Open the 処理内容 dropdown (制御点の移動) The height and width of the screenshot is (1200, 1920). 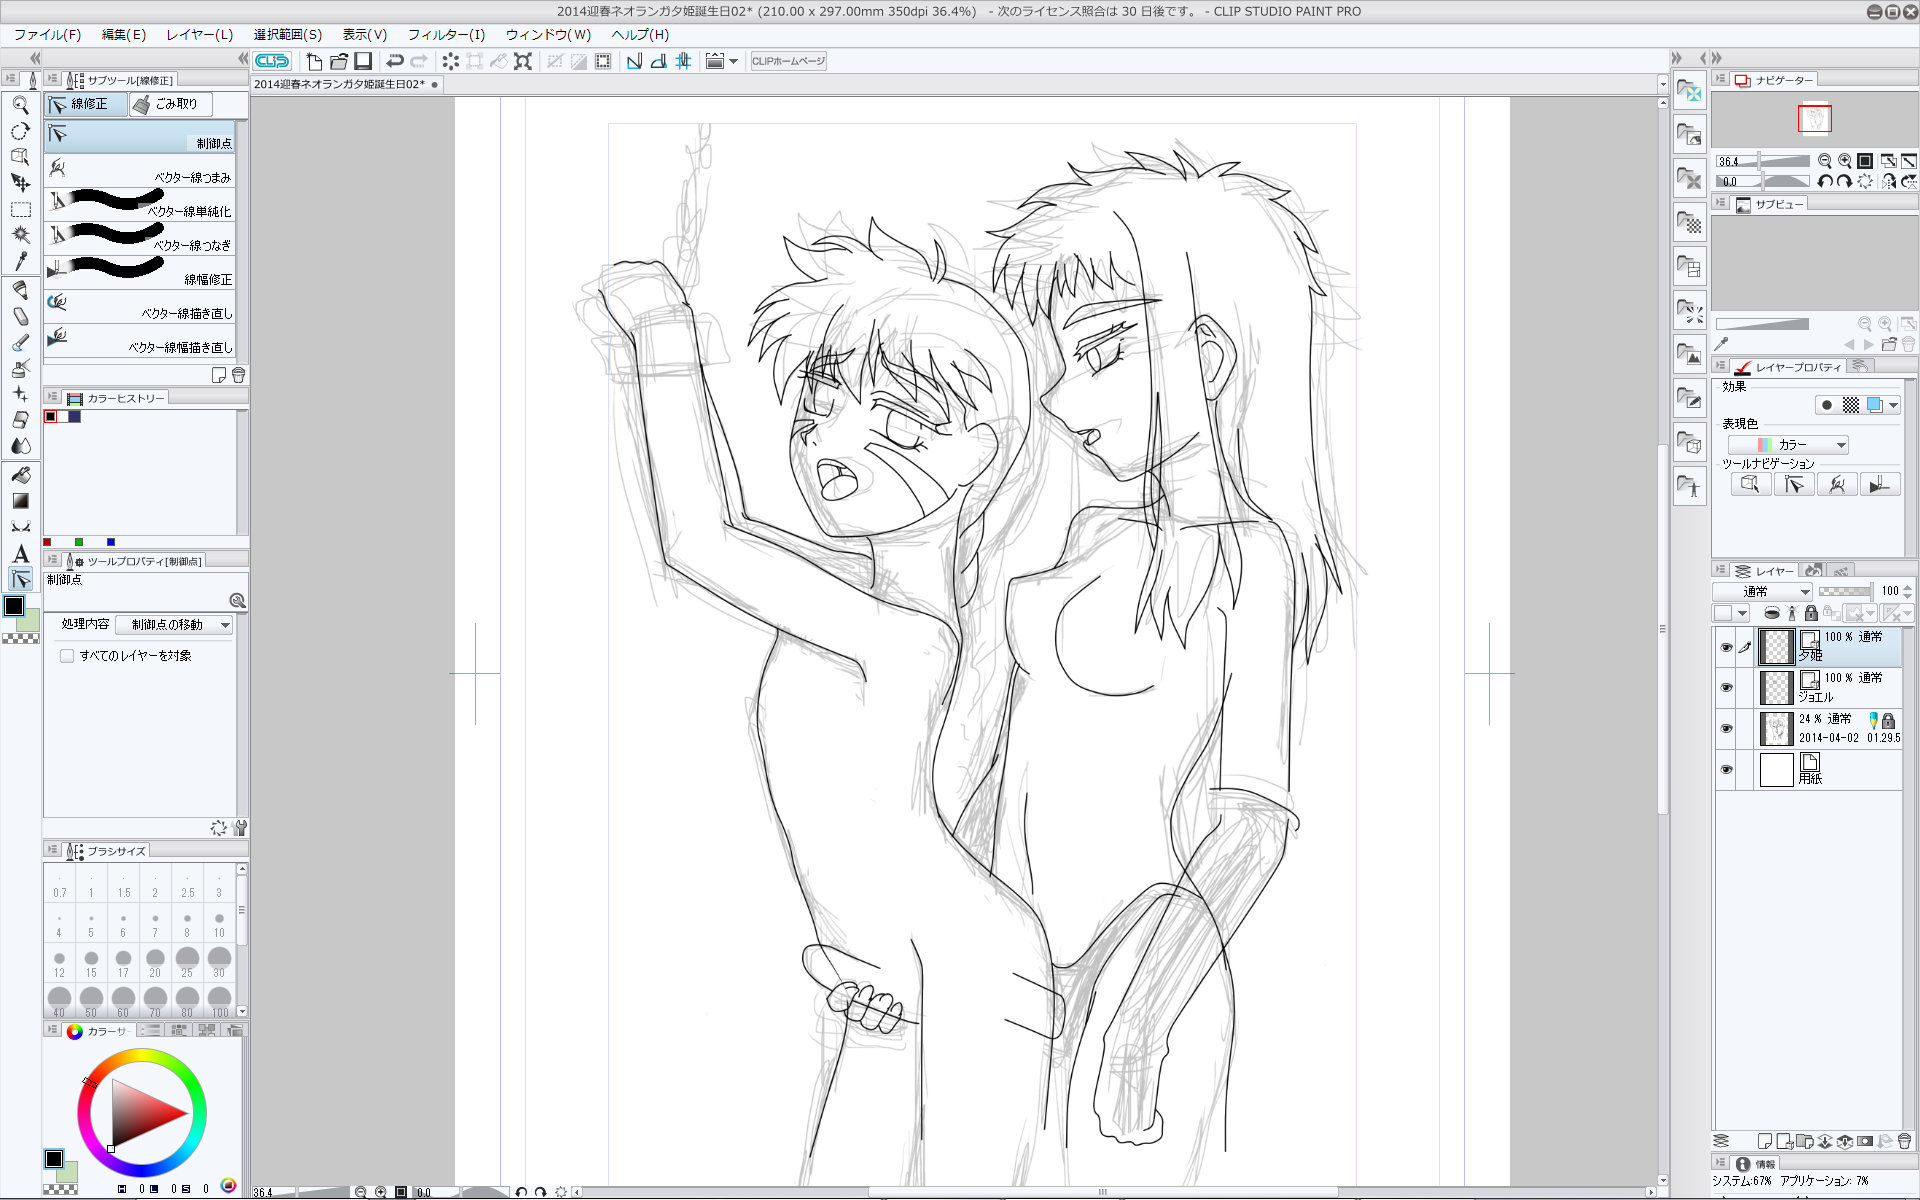tap(174, 625)
